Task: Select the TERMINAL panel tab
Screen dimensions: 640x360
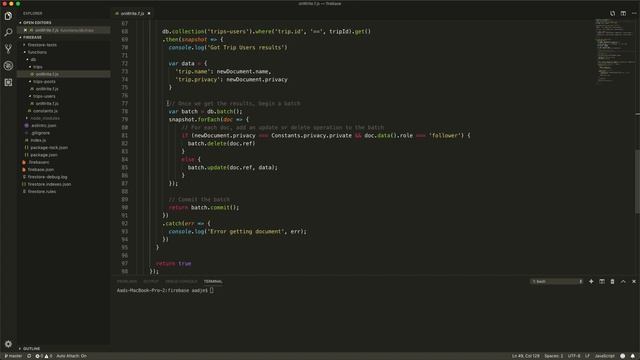Action: point(213,281)
